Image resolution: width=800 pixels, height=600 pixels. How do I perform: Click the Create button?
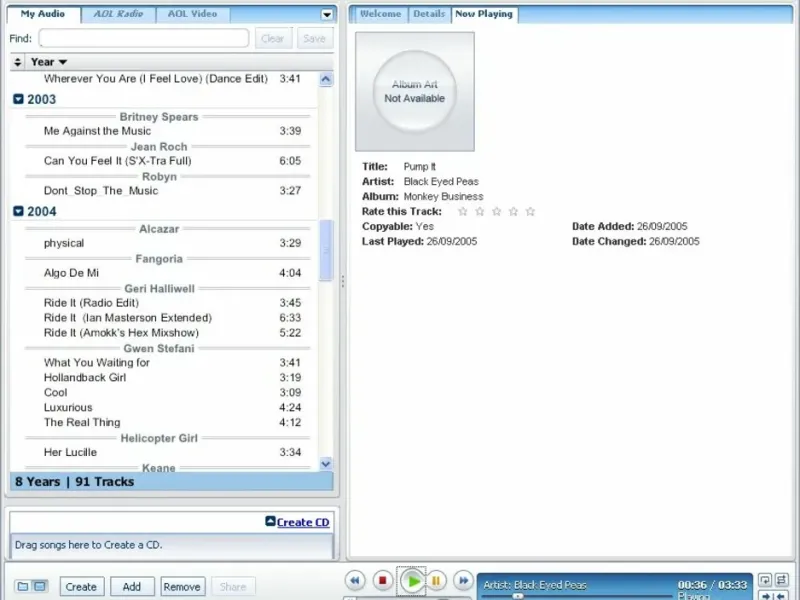coord(81,587)
